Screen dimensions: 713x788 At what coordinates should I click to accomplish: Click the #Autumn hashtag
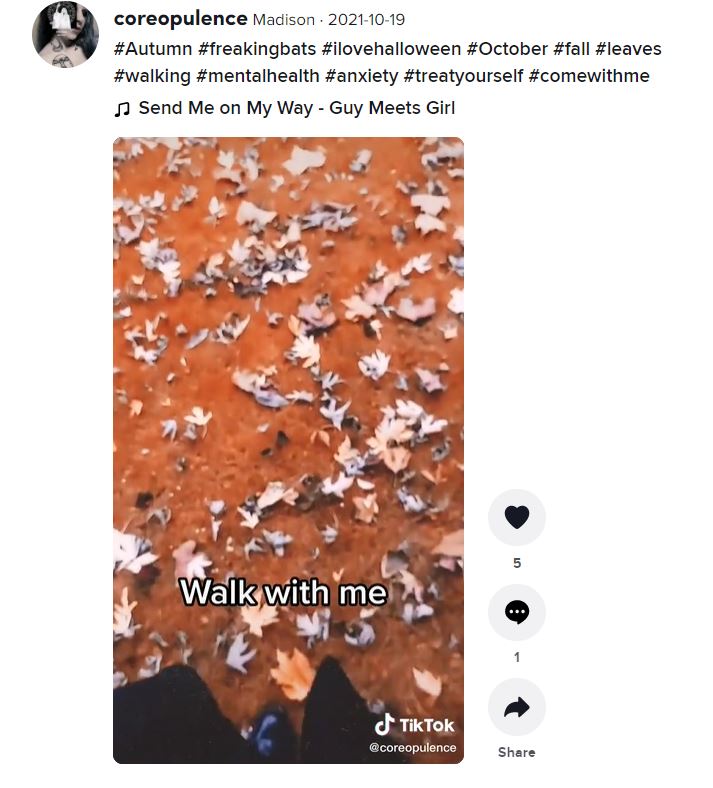coord(153,49)
